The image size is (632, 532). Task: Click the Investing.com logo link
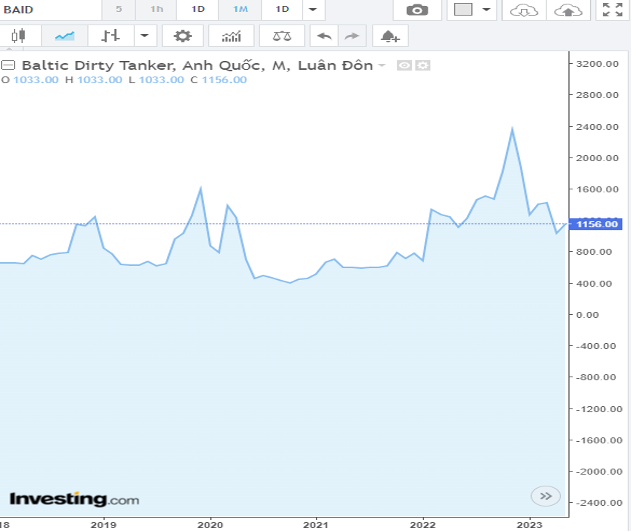click(x=75, y=499)
